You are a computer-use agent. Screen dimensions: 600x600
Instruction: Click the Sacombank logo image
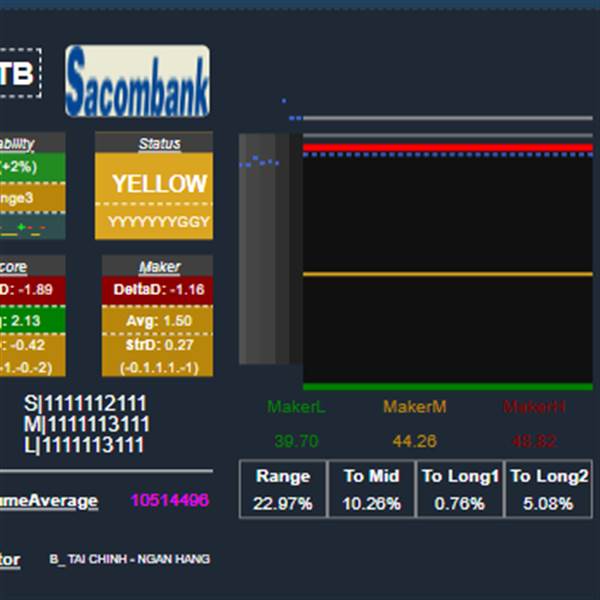[137, 81]
